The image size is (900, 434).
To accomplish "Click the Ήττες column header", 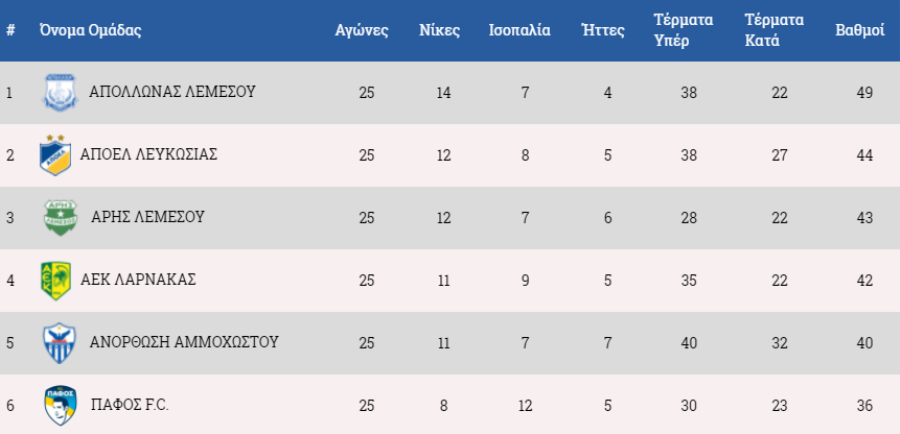I will coord(603,30).
